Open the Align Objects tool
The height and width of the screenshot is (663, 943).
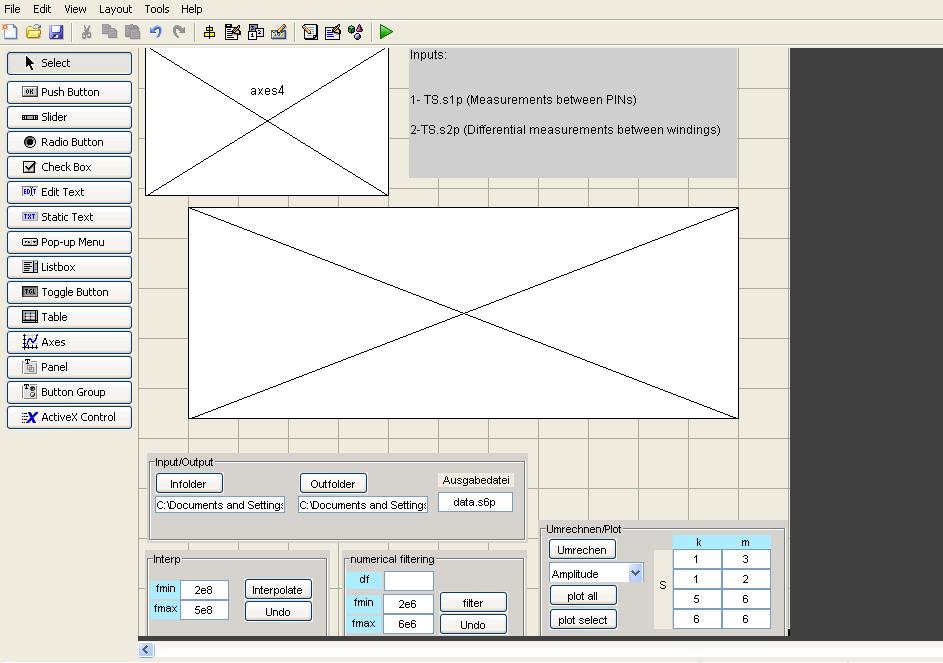(210, 32)
